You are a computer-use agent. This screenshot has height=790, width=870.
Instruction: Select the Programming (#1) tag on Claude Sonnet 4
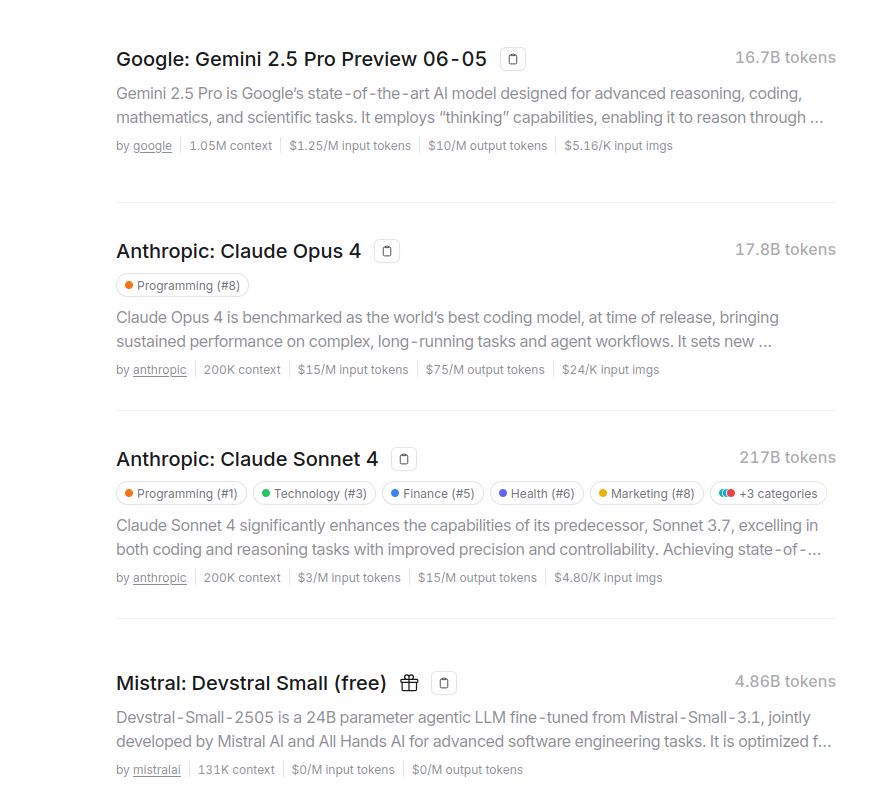181,494
